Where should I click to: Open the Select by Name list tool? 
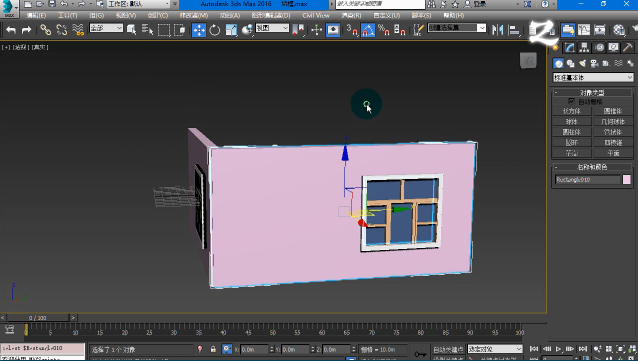point(147,30)
